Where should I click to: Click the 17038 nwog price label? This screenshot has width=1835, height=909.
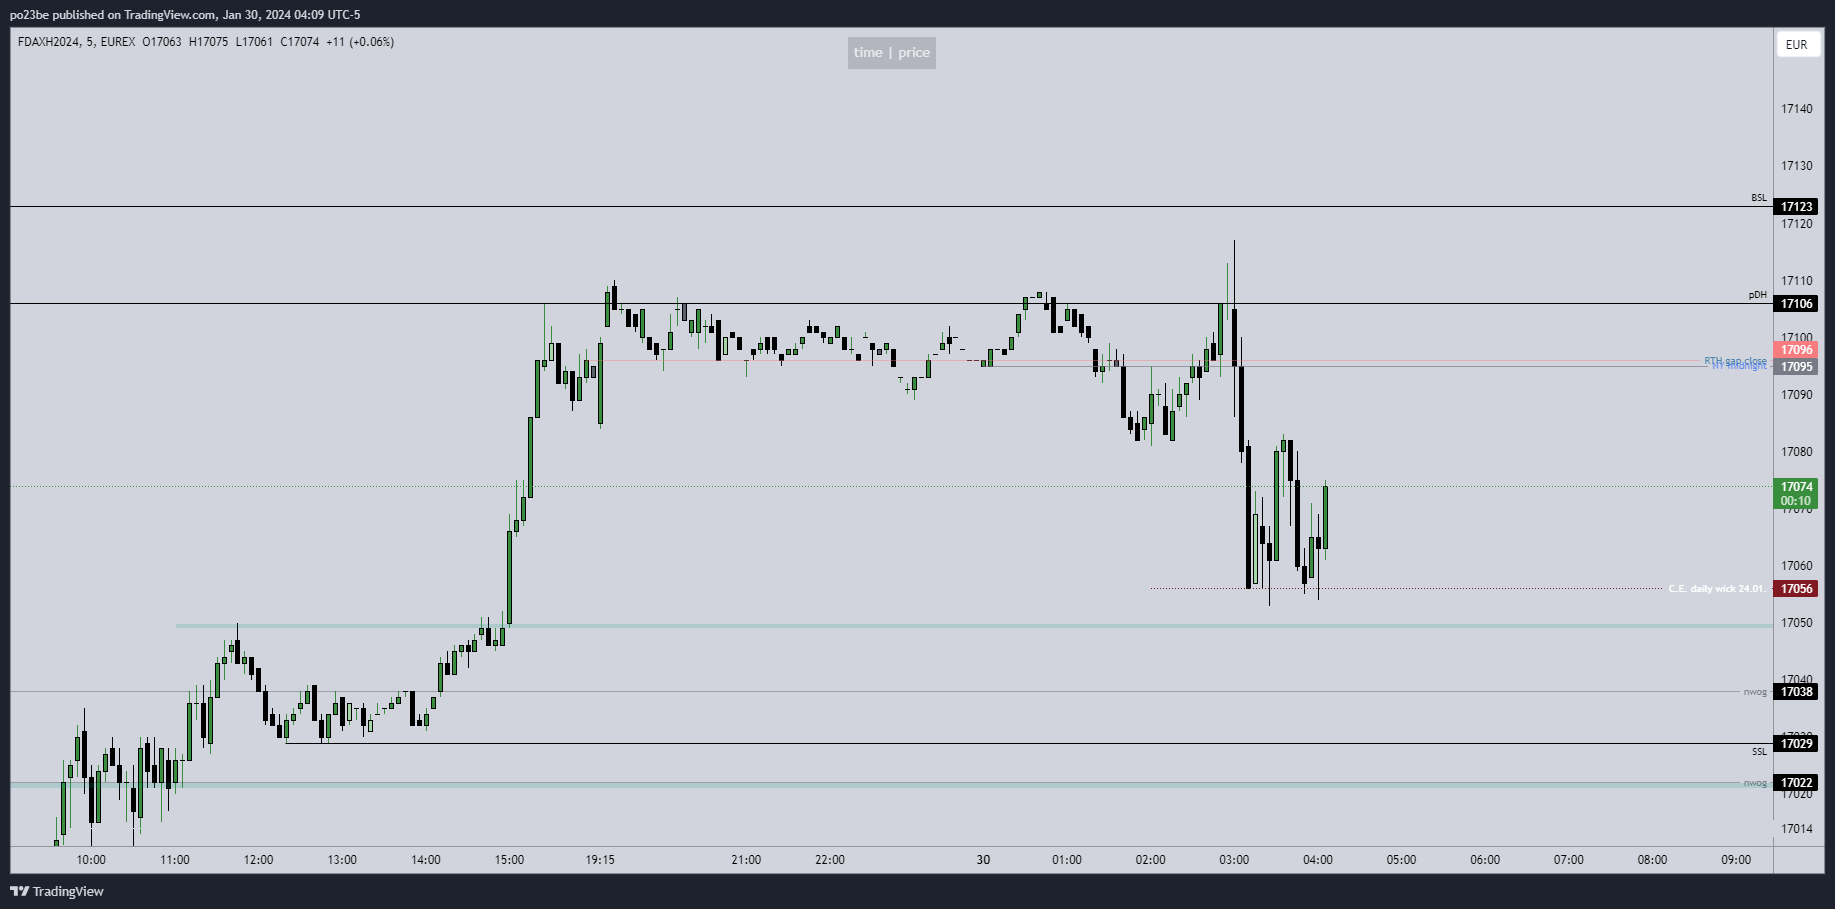click(1796, 692)
